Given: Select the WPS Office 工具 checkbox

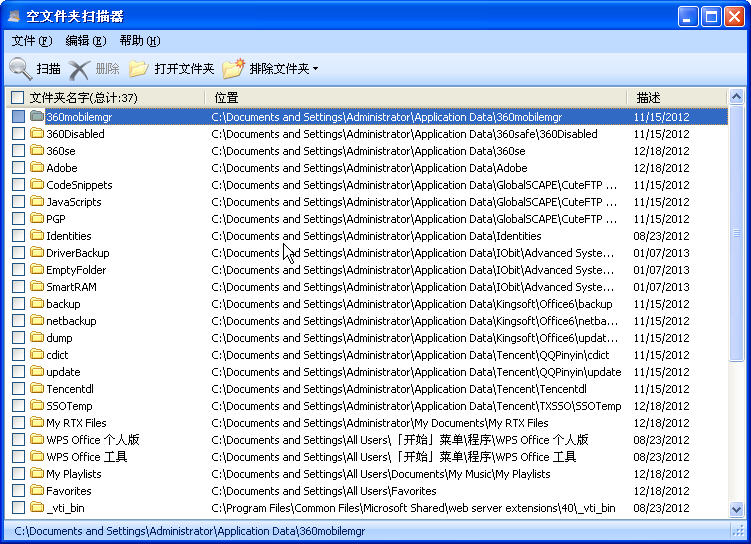Looking at the screenshot, I should [x=18, y=457].
